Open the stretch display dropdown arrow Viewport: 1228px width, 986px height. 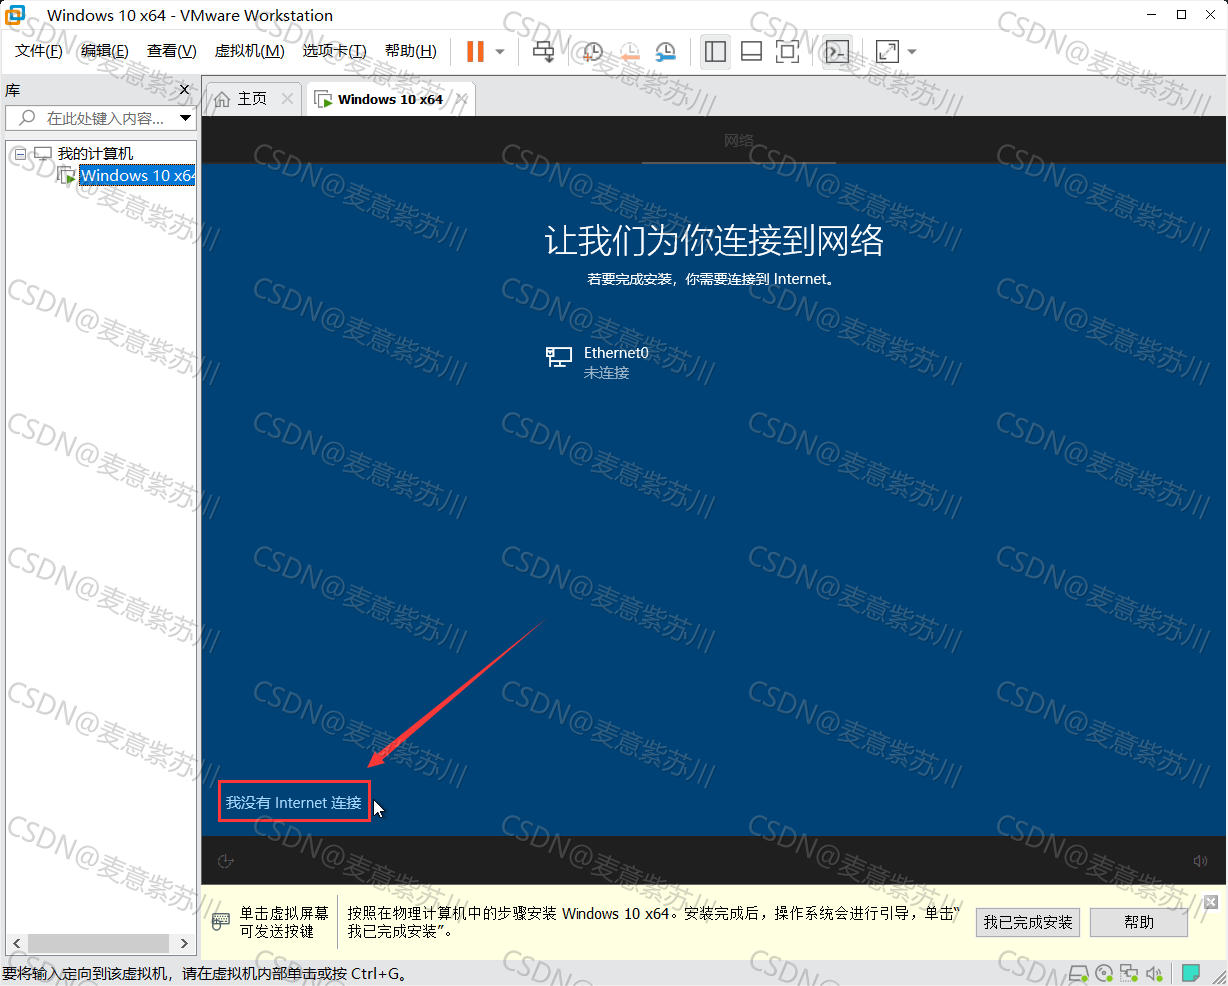click(912, 52)
